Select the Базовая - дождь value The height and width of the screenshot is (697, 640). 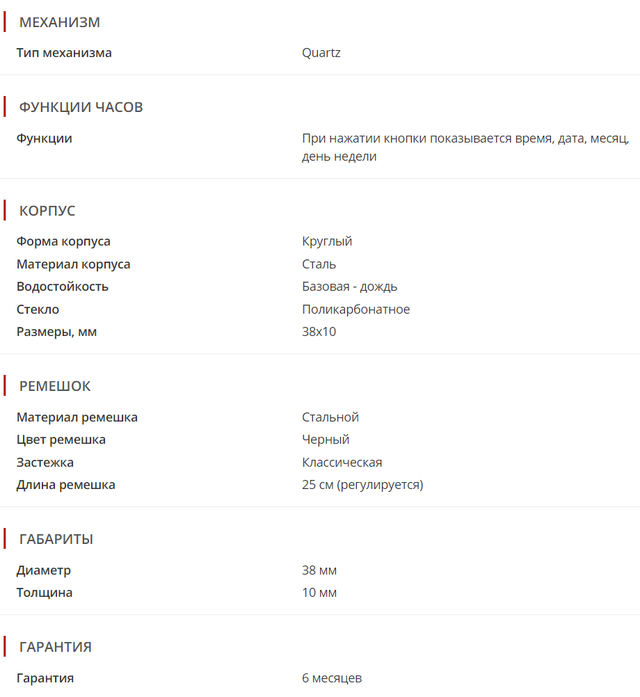345,286
